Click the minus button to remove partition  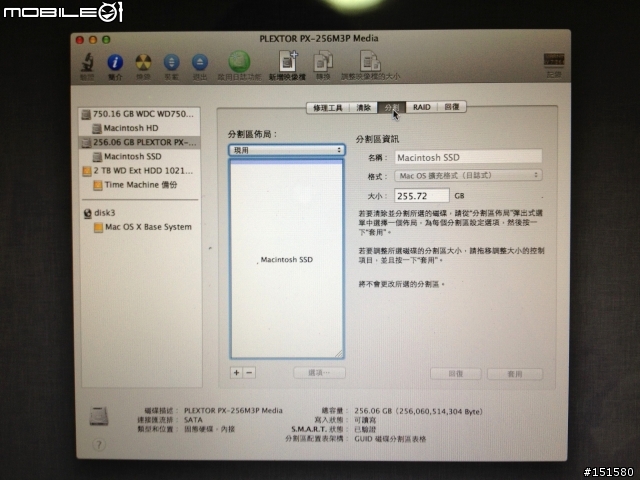point(249,372)
